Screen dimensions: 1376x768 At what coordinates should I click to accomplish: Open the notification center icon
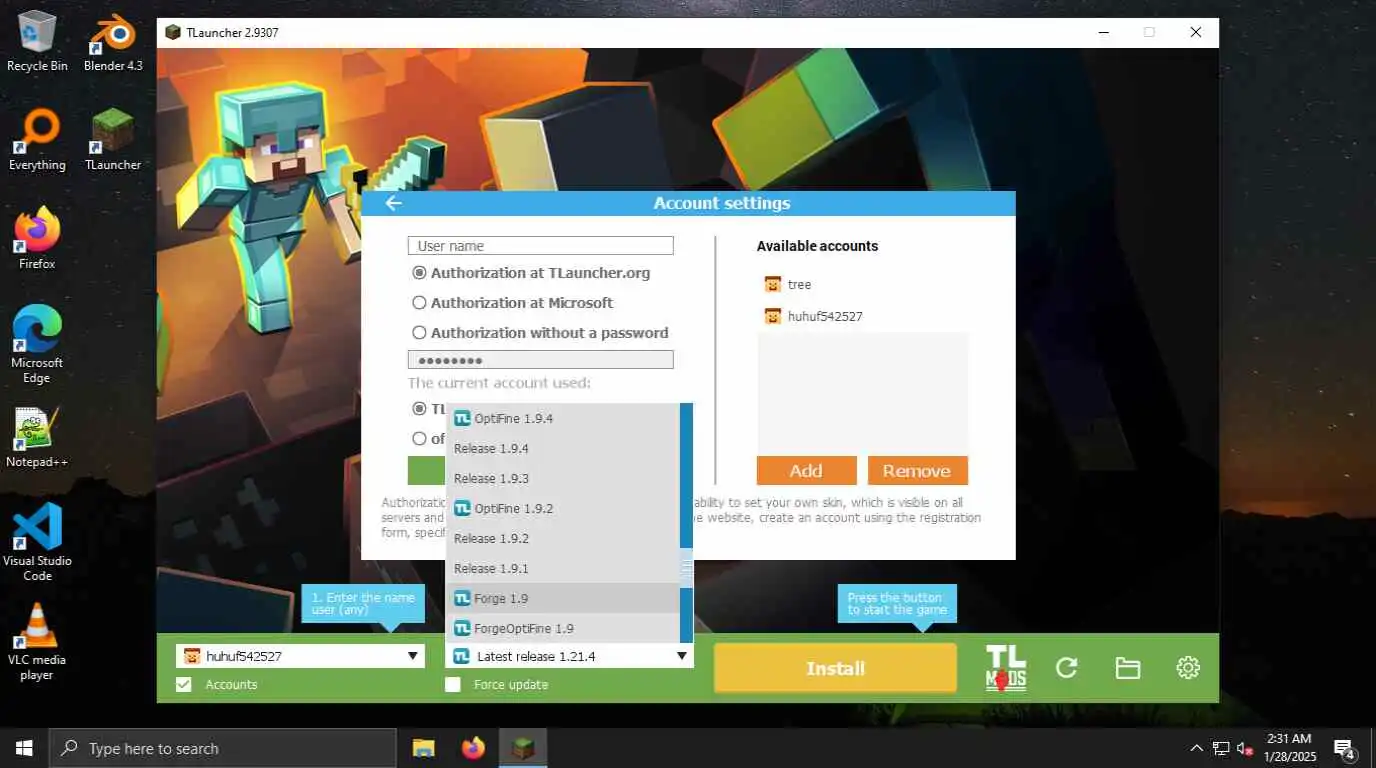[x=1344, y=748]
